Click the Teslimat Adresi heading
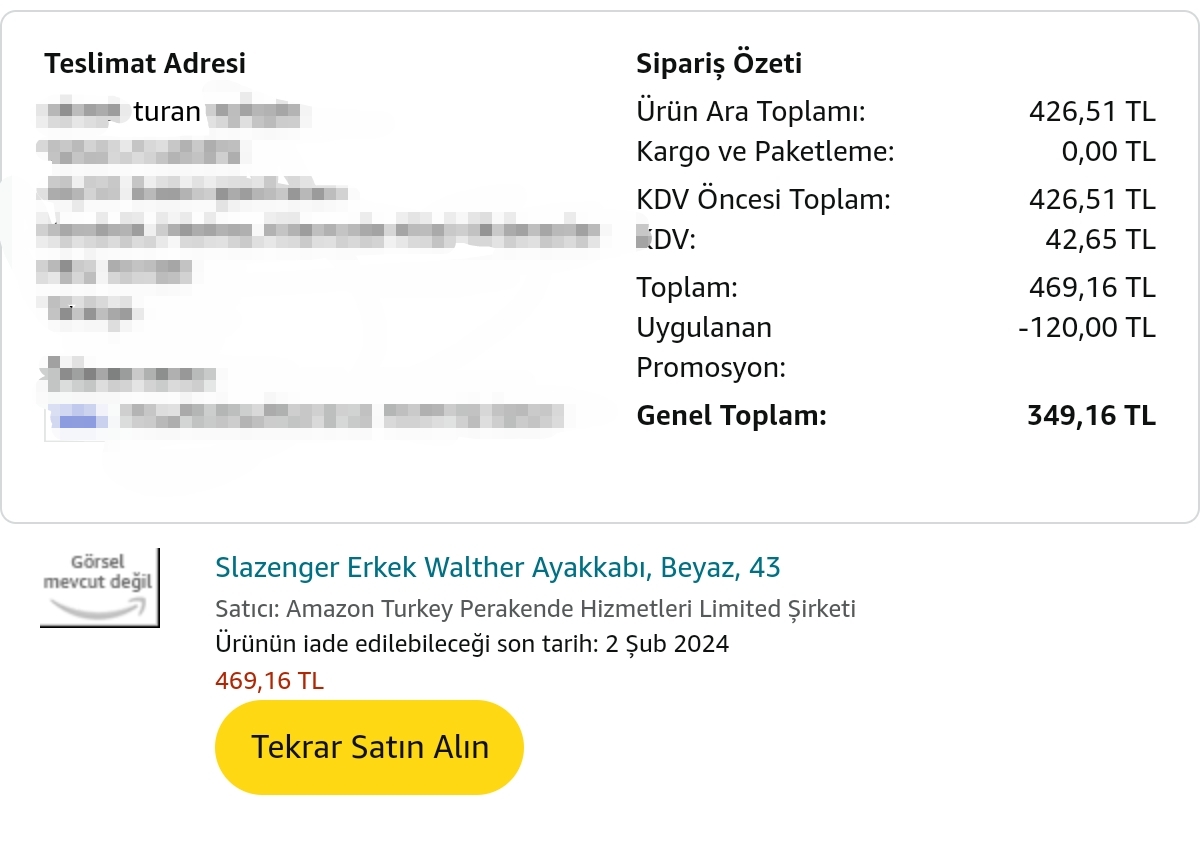The image size is (1200, 849). coord(145,64)
